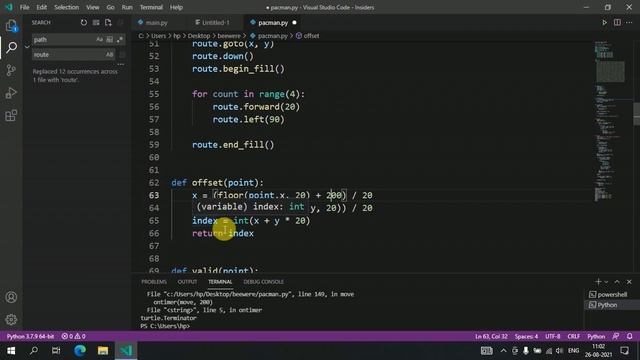
Task: Open the Extensions view
Action: 11,116
